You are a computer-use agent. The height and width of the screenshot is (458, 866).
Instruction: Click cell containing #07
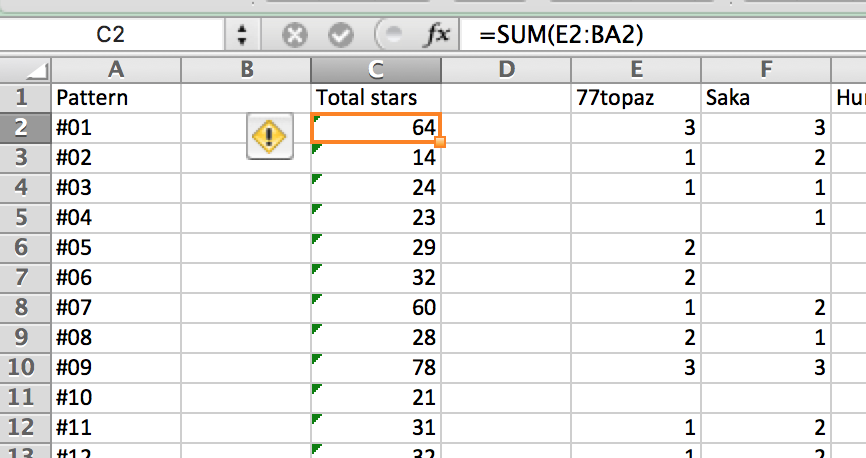pos(116,307)
